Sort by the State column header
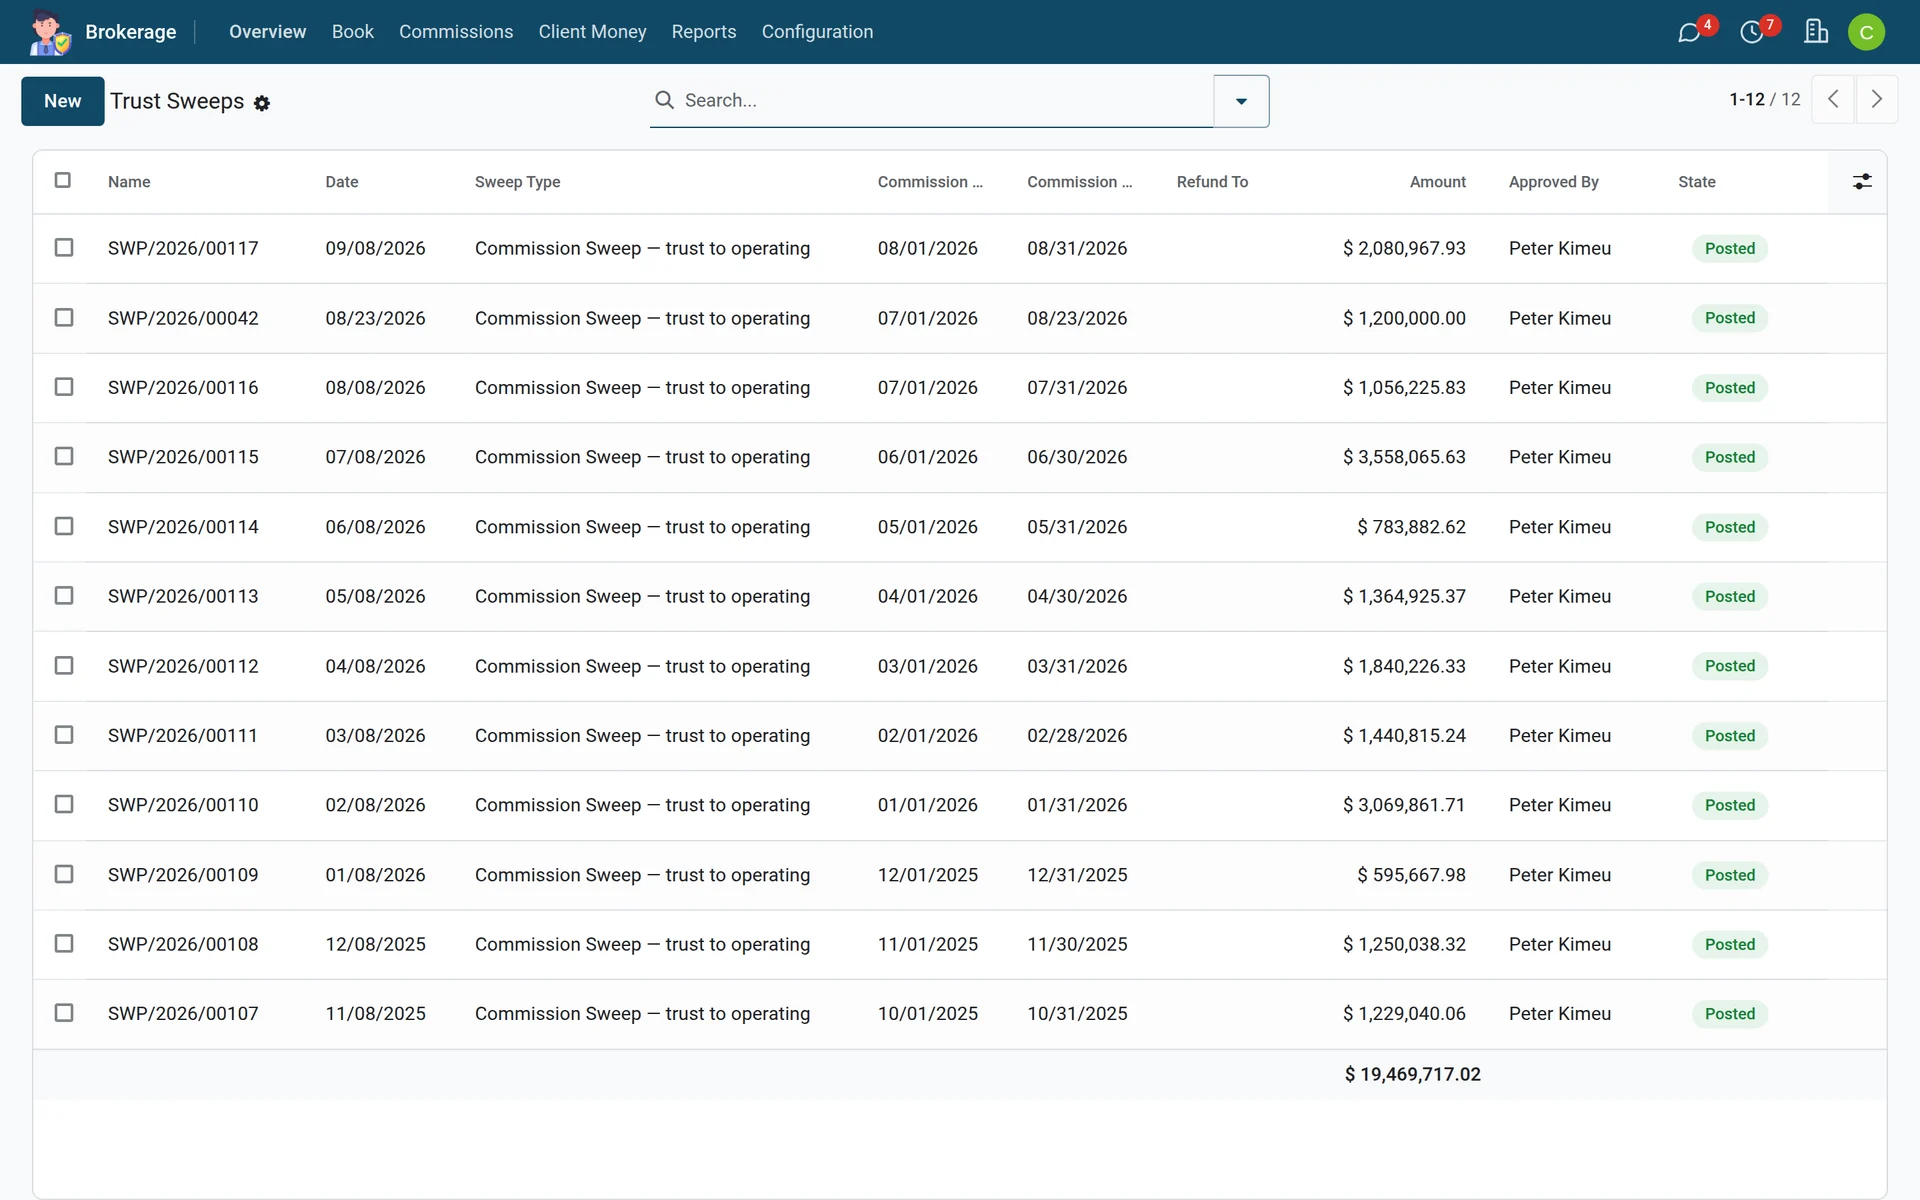Image resolution: width=1920 pixels, height=1200 pixels. pos(1696,182)
